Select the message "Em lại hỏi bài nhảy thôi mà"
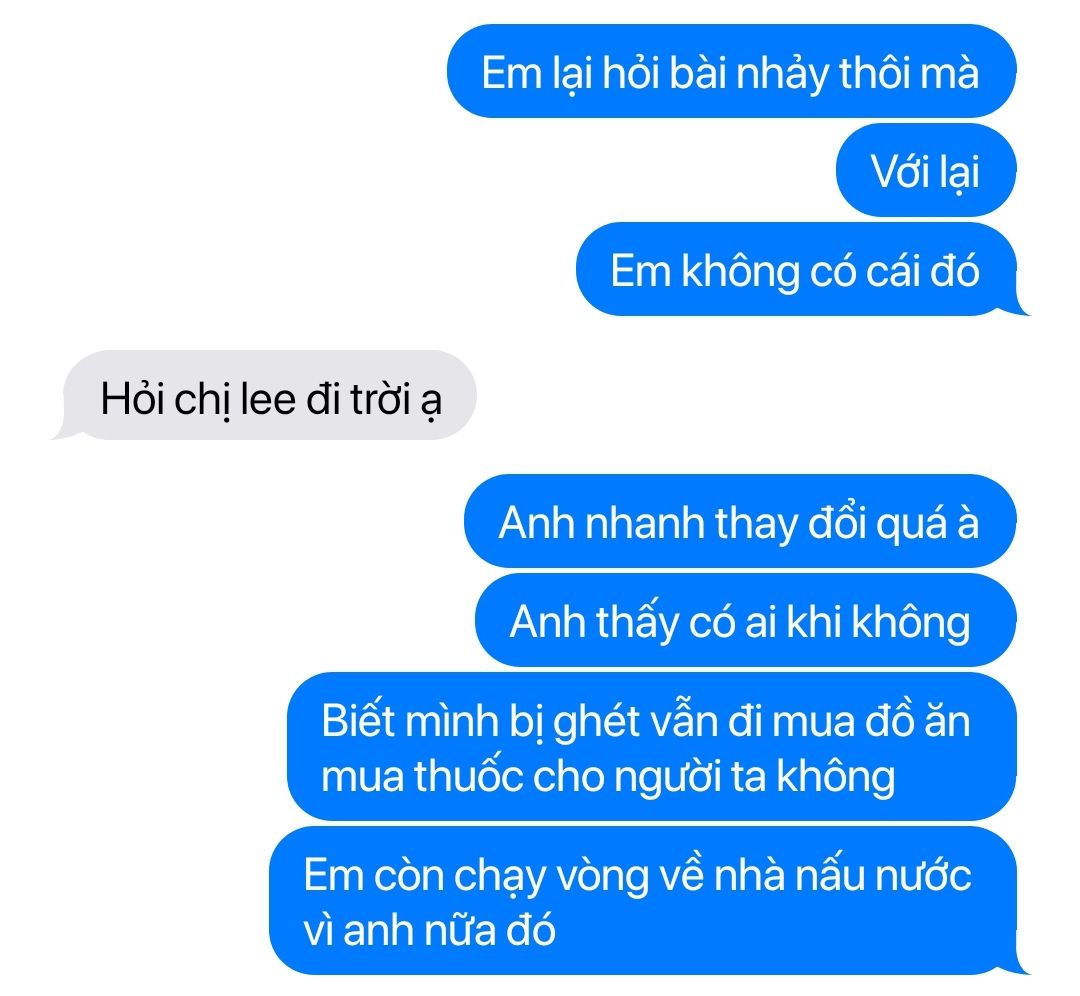The image size is (1080, 996). [731, 71]
